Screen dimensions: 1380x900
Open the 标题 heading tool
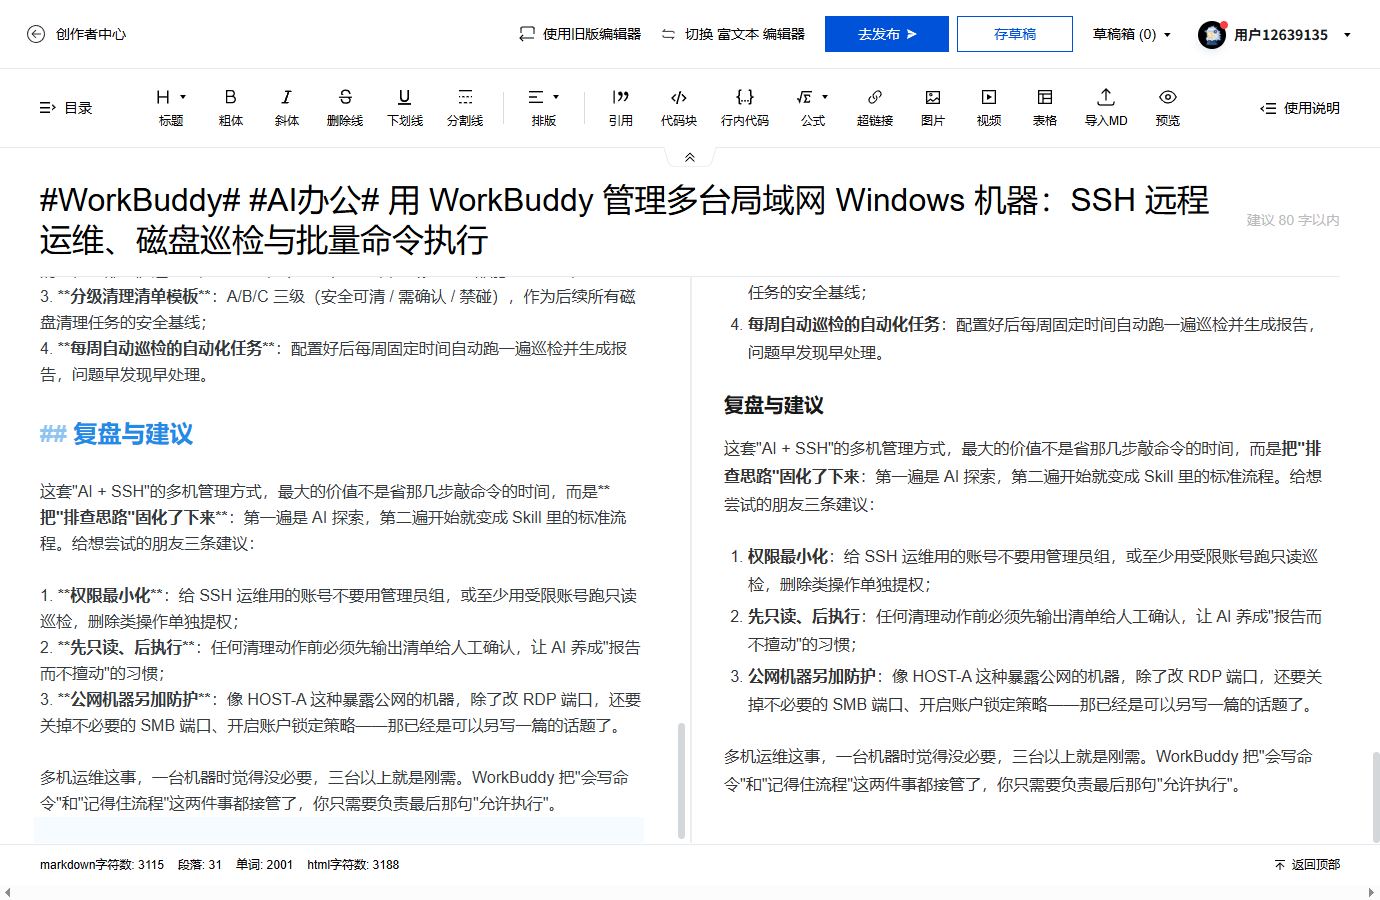tap(171, 107)
